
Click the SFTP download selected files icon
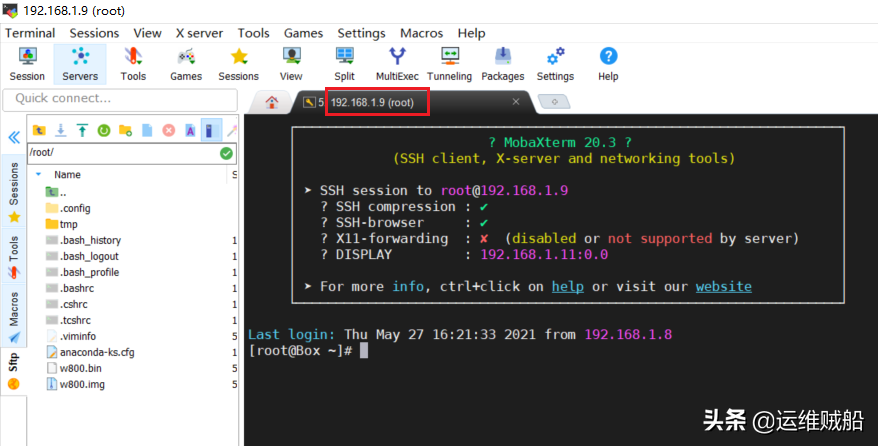coord(60,130)
